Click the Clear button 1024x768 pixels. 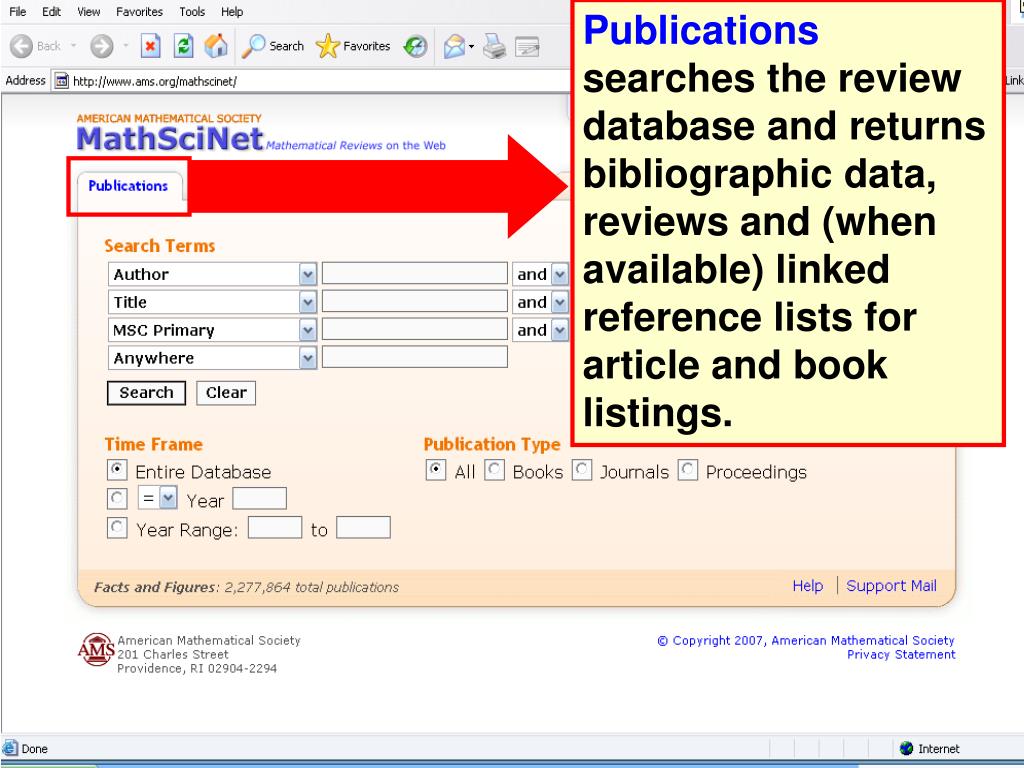point(226,392)
